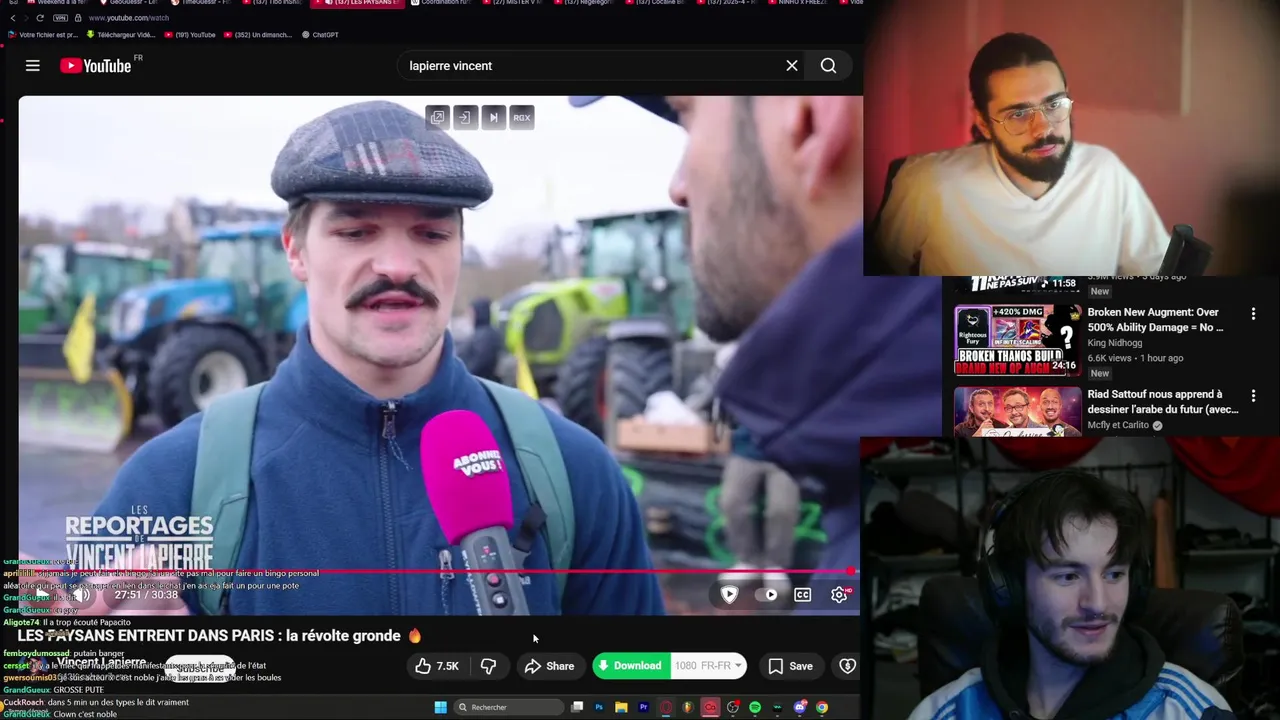Screen dimensions: 1280x720
Task: Open the Mcfly et Carlito channel link
Action: point(1118,425)
